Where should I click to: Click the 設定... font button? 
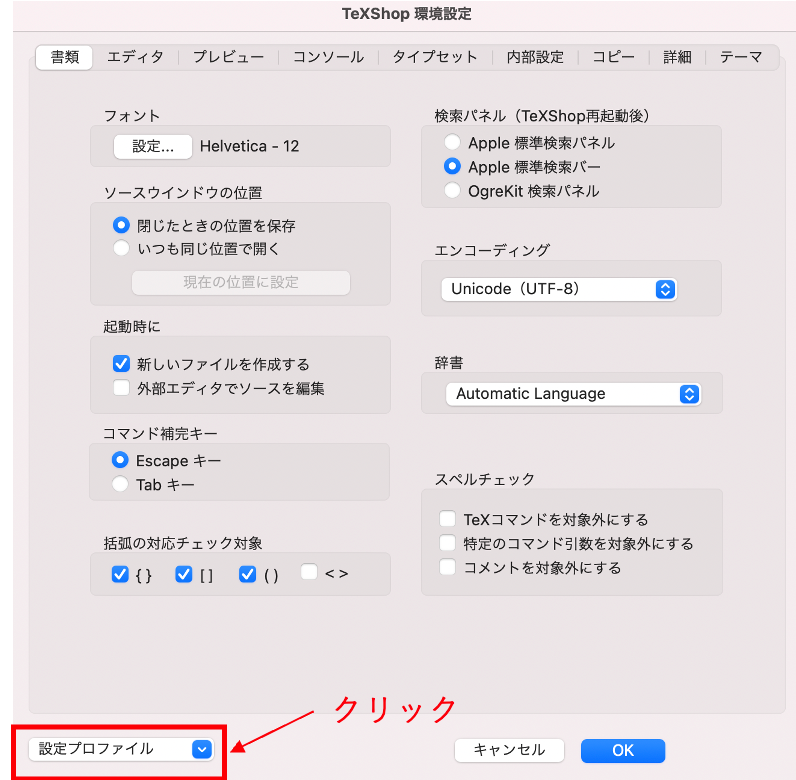point(153,147)
